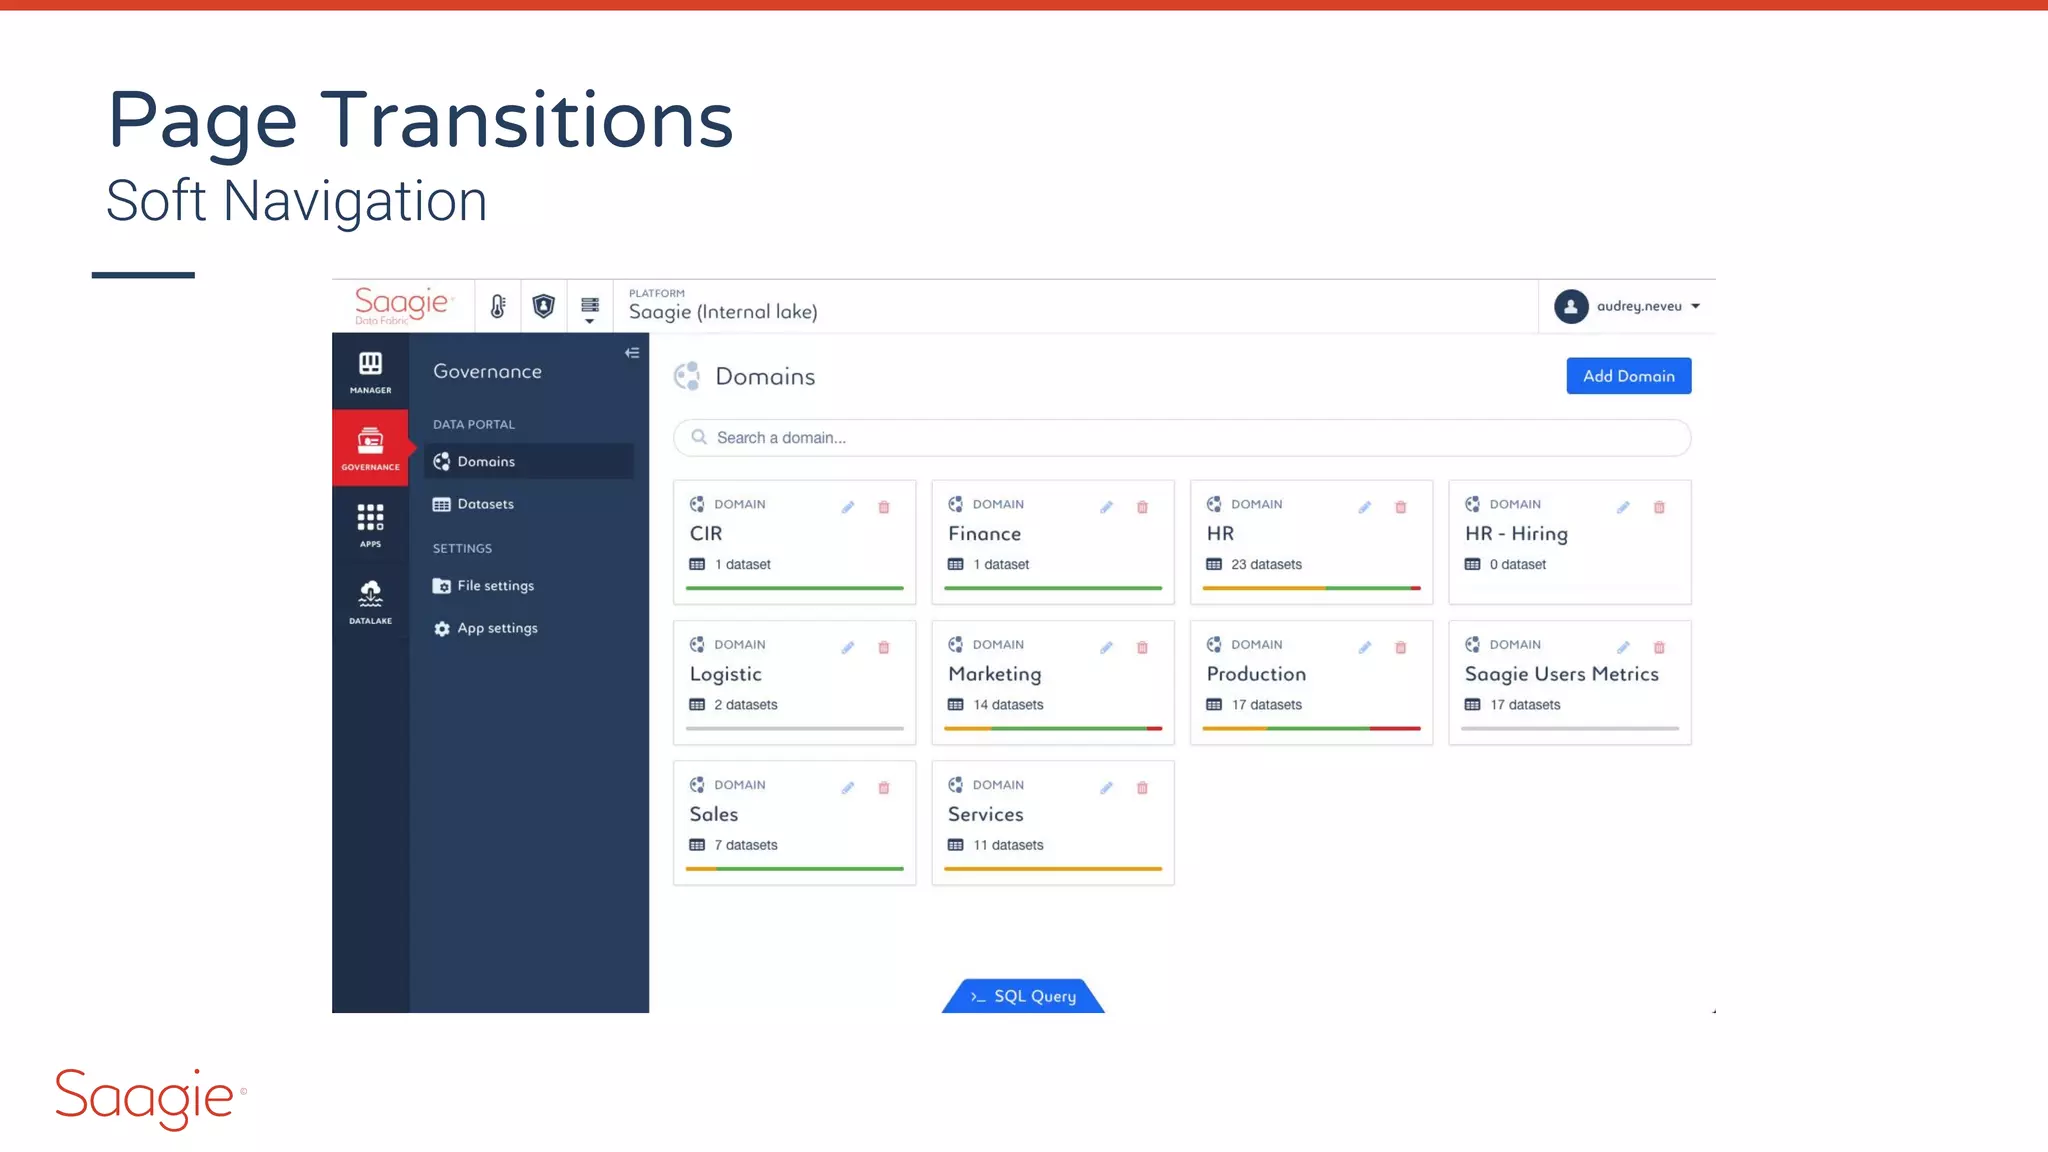Select Datasets in the Data Portal menu
Viewport: 2048px width, 1152px height.
pos(486,504)
